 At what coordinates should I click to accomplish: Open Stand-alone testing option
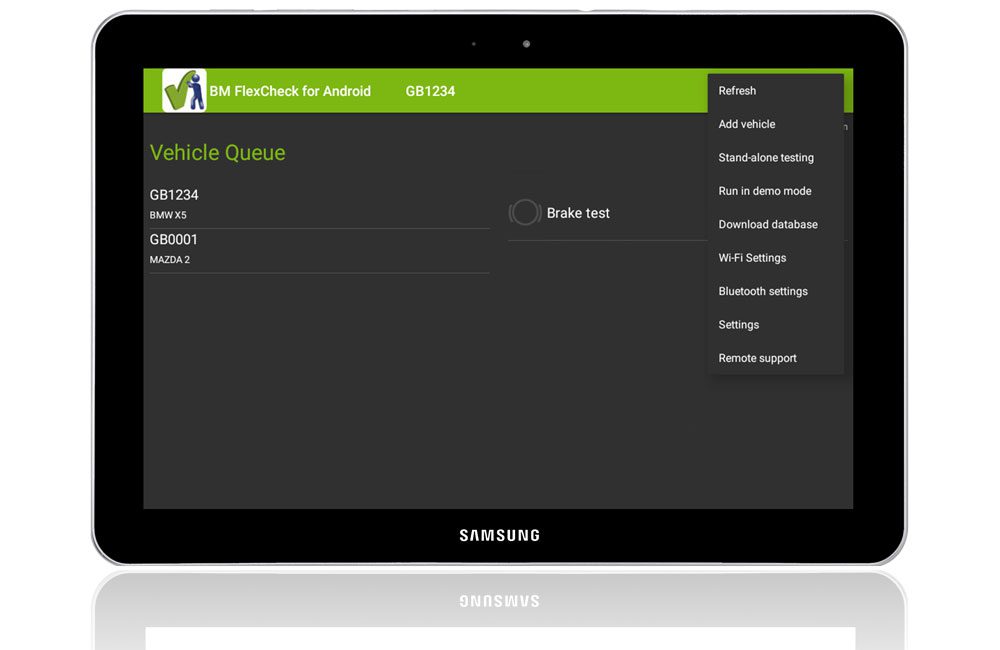(x=766, y=158)
